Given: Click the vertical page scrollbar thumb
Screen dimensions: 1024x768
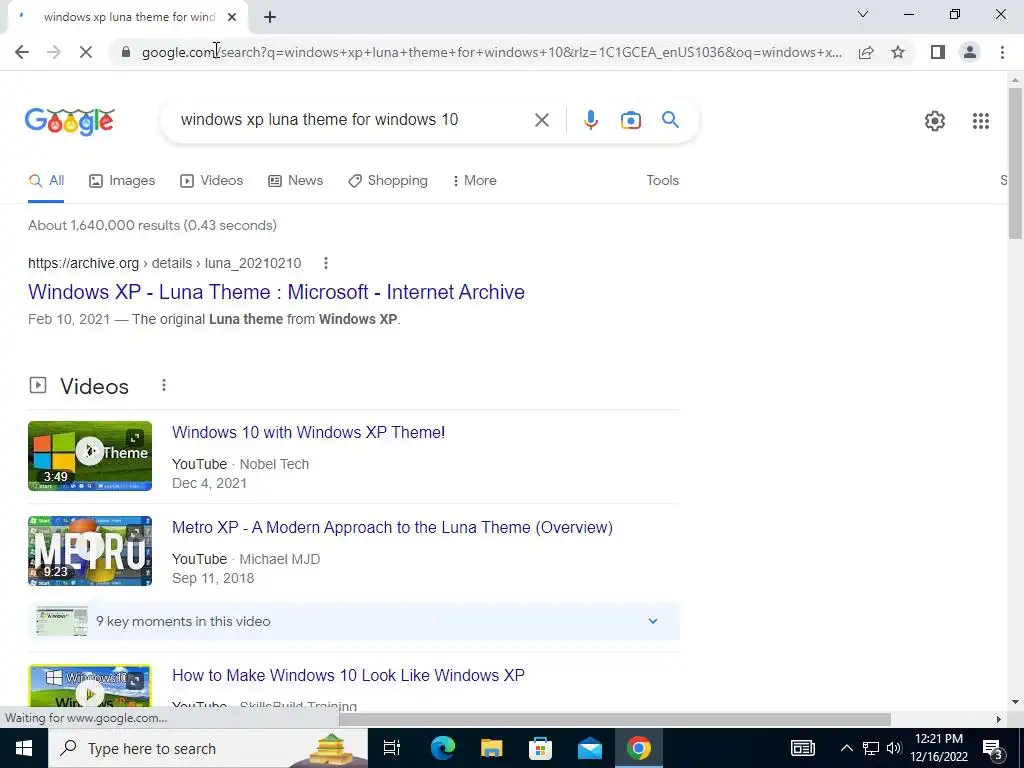Looking at the screenshot, I should (x=1015, y=163).
